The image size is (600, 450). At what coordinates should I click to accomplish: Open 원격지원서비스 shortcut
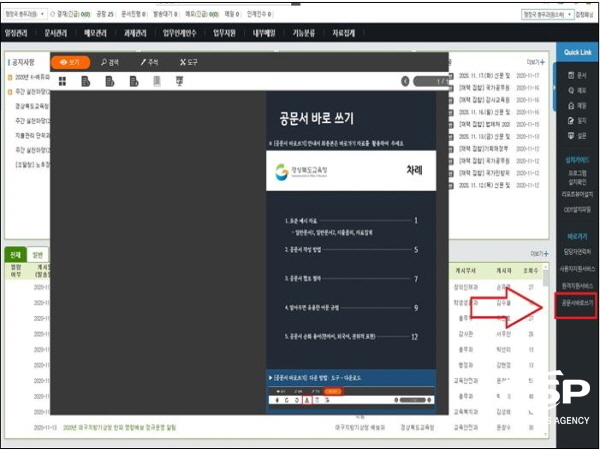pyautogui.click(x=577, y=286)
